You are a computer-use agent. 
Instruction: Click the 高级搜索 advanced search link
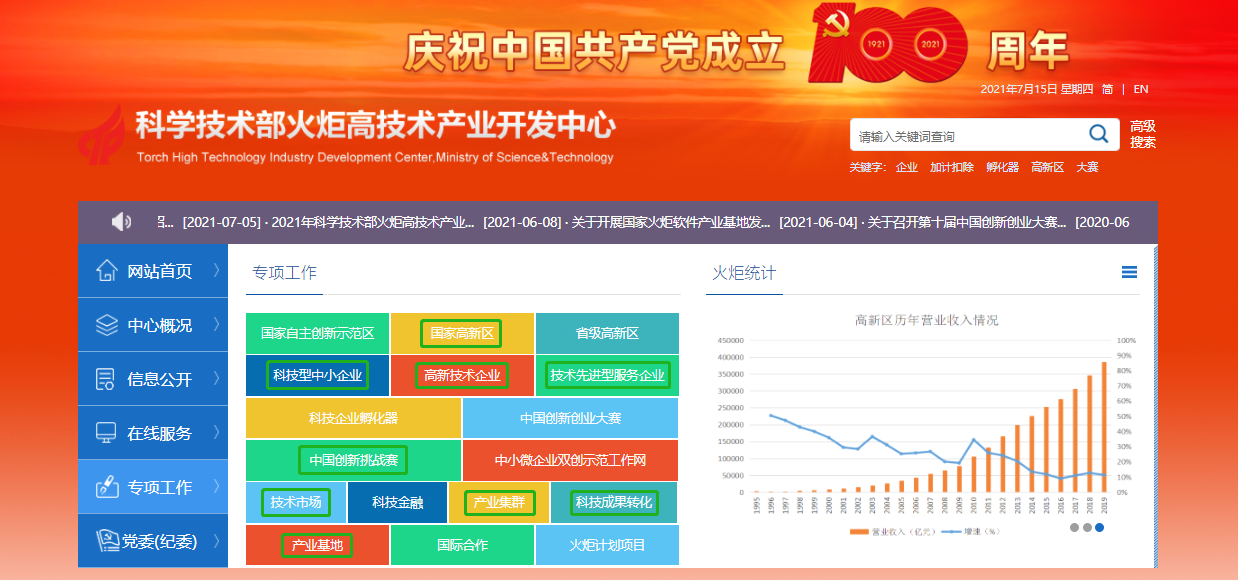coord(1142,134)
